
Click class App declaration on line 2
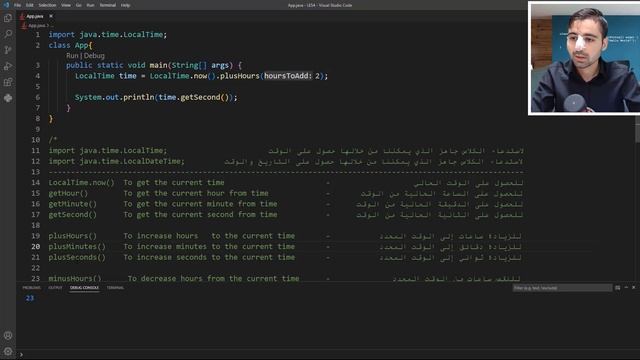coord(70,45)
